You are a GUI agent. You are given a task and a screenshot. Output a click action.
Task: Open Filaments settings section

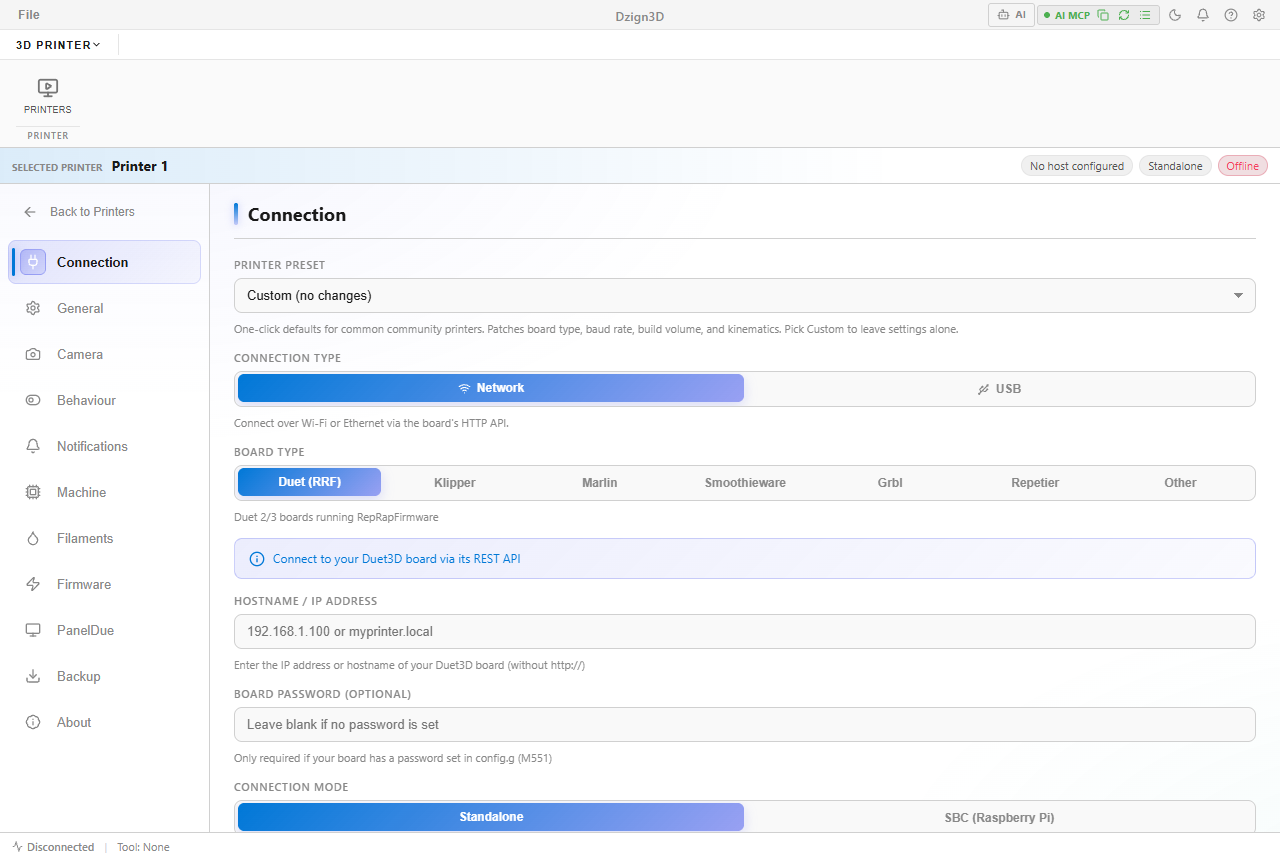click(x=104, y=538)
